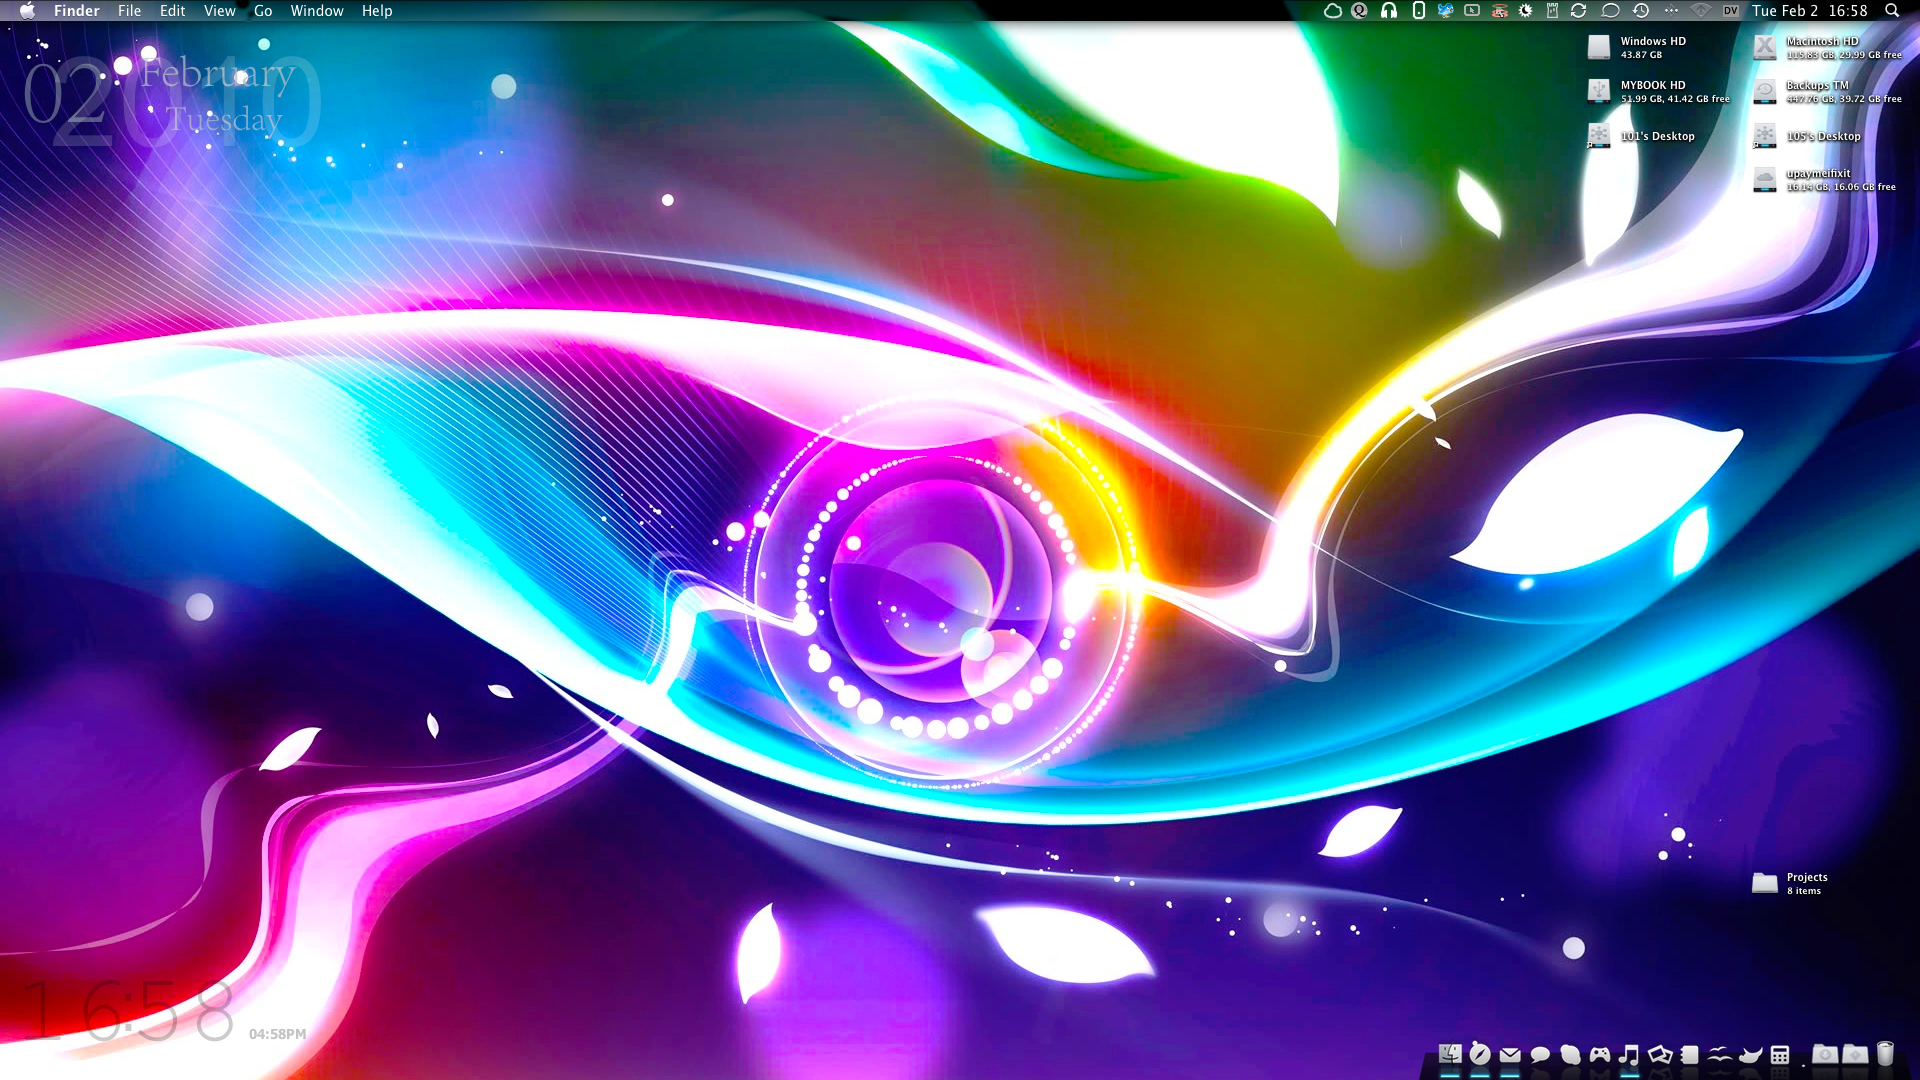Open Spotlight search magnifier

click(x=1892, y=11)
